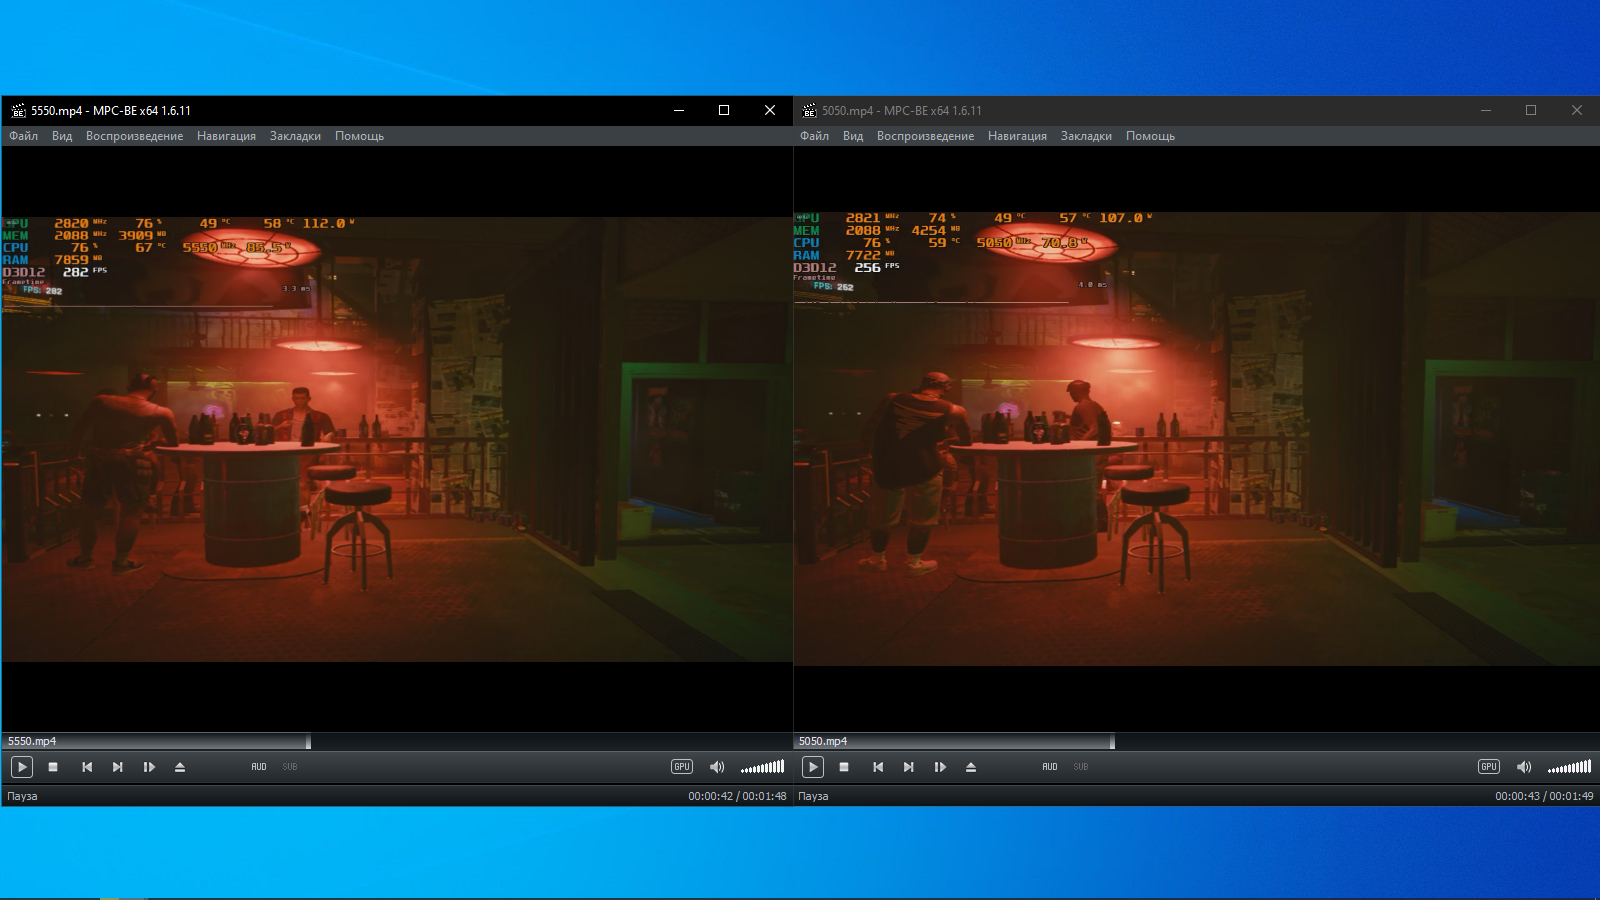Click the 5050.mp4 filename label above controls

823,741
